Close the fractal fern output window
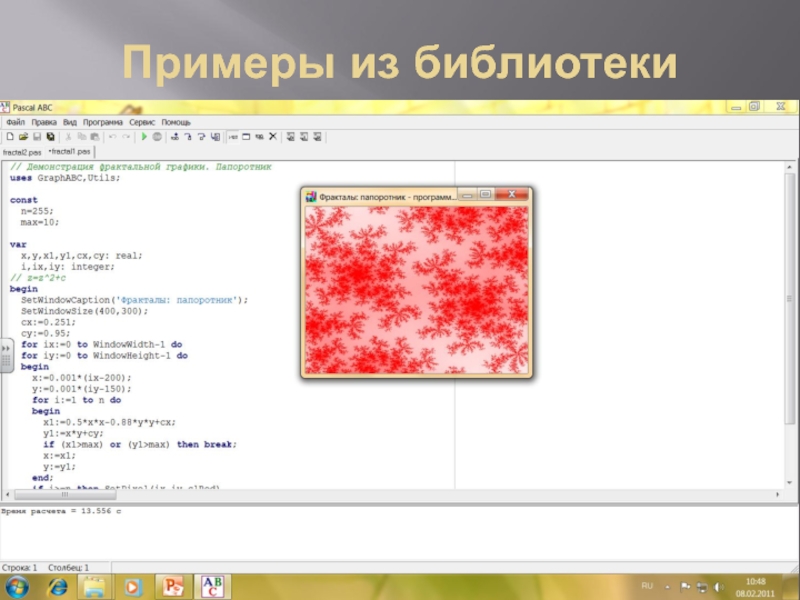The width and height of the screenshot is (800, 600). pyautogui.click(x=512, y=194)
